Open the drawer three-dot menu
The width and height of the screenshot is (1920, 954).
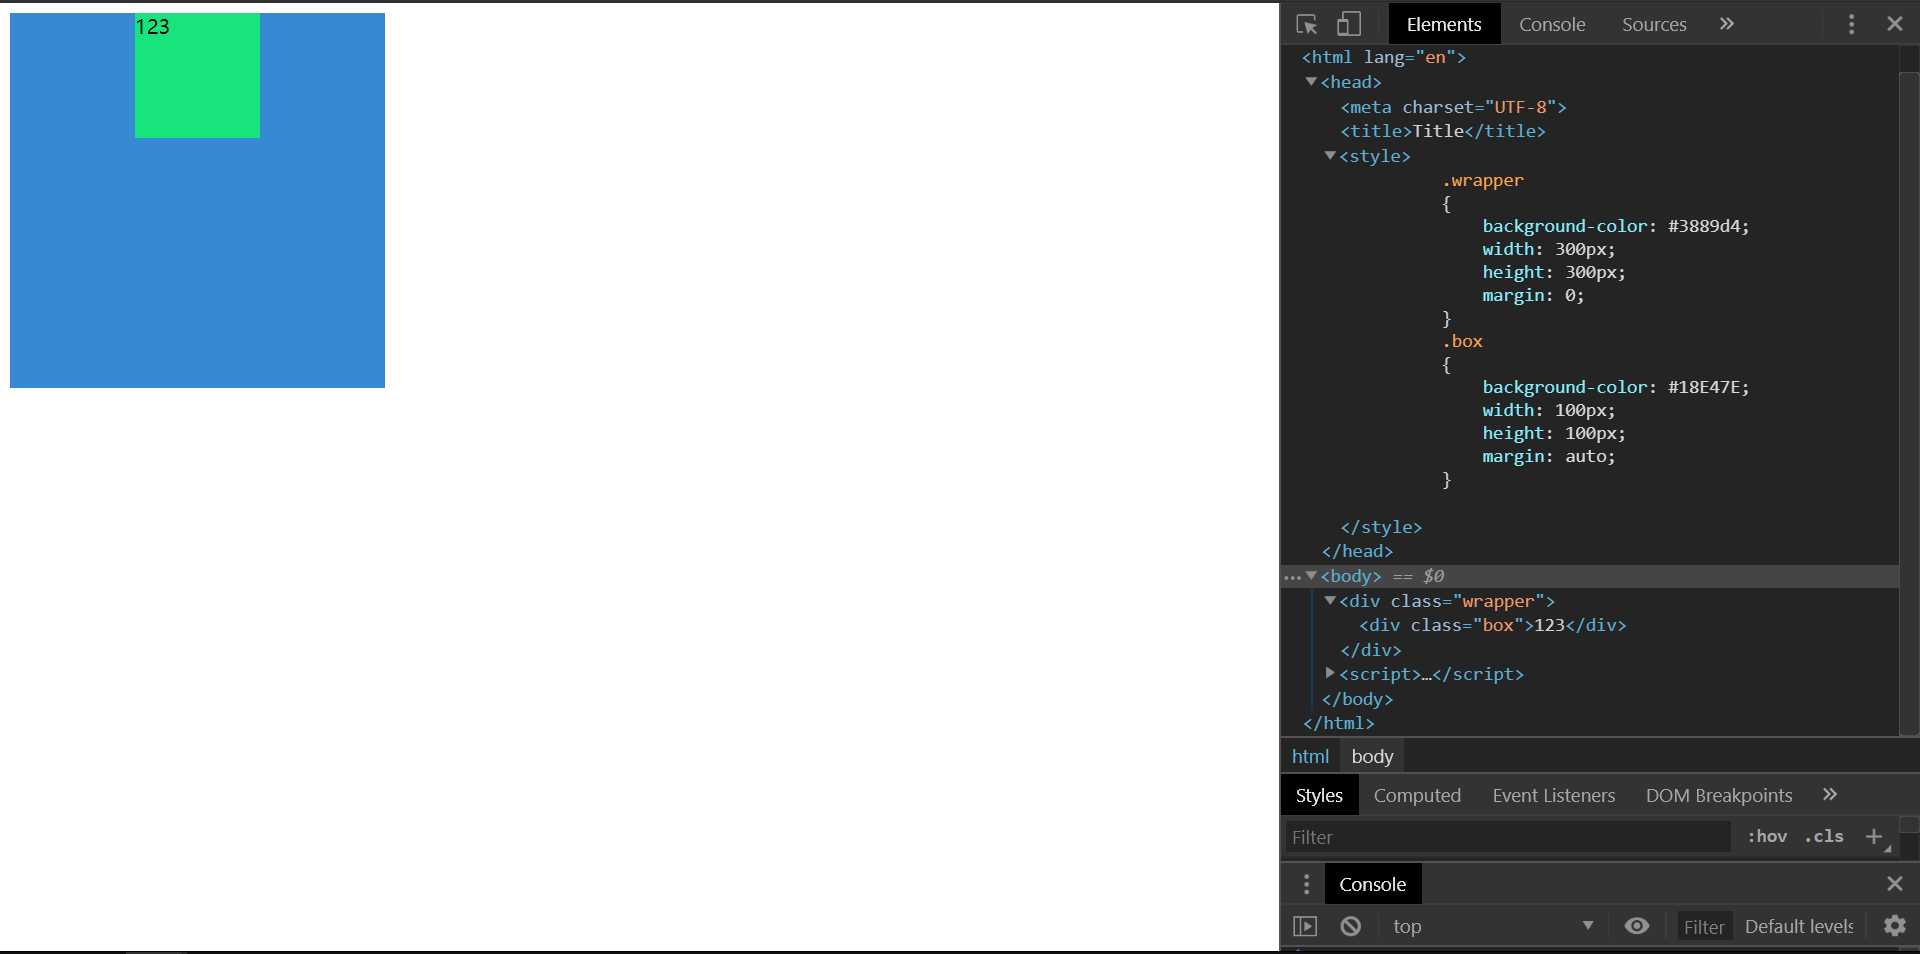[x=1306, y=884]
